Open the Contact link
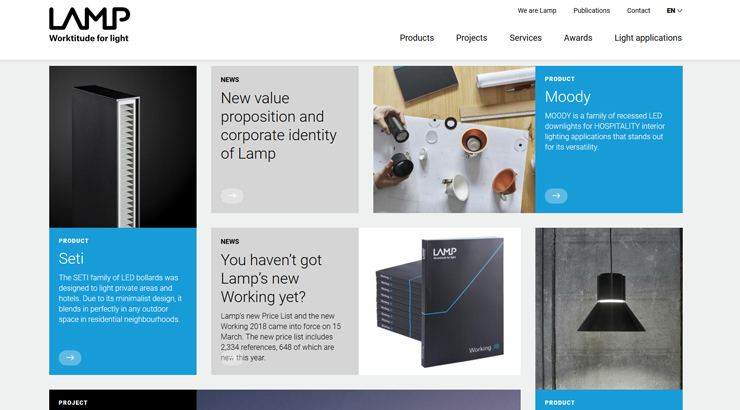The width and height of the screenshot is (740, 410). tap(638, 10)
